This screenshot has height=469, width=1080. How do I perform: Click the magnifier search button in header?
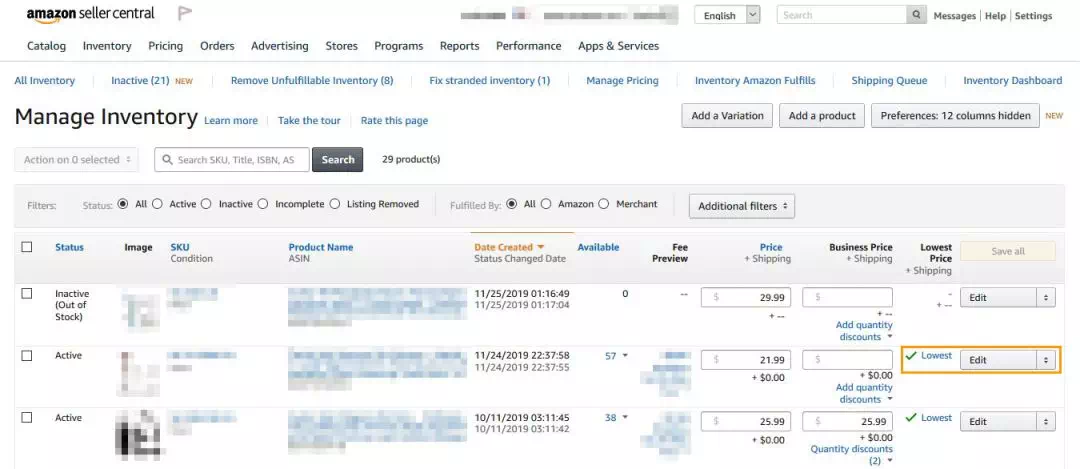click(x=916, y=14)
